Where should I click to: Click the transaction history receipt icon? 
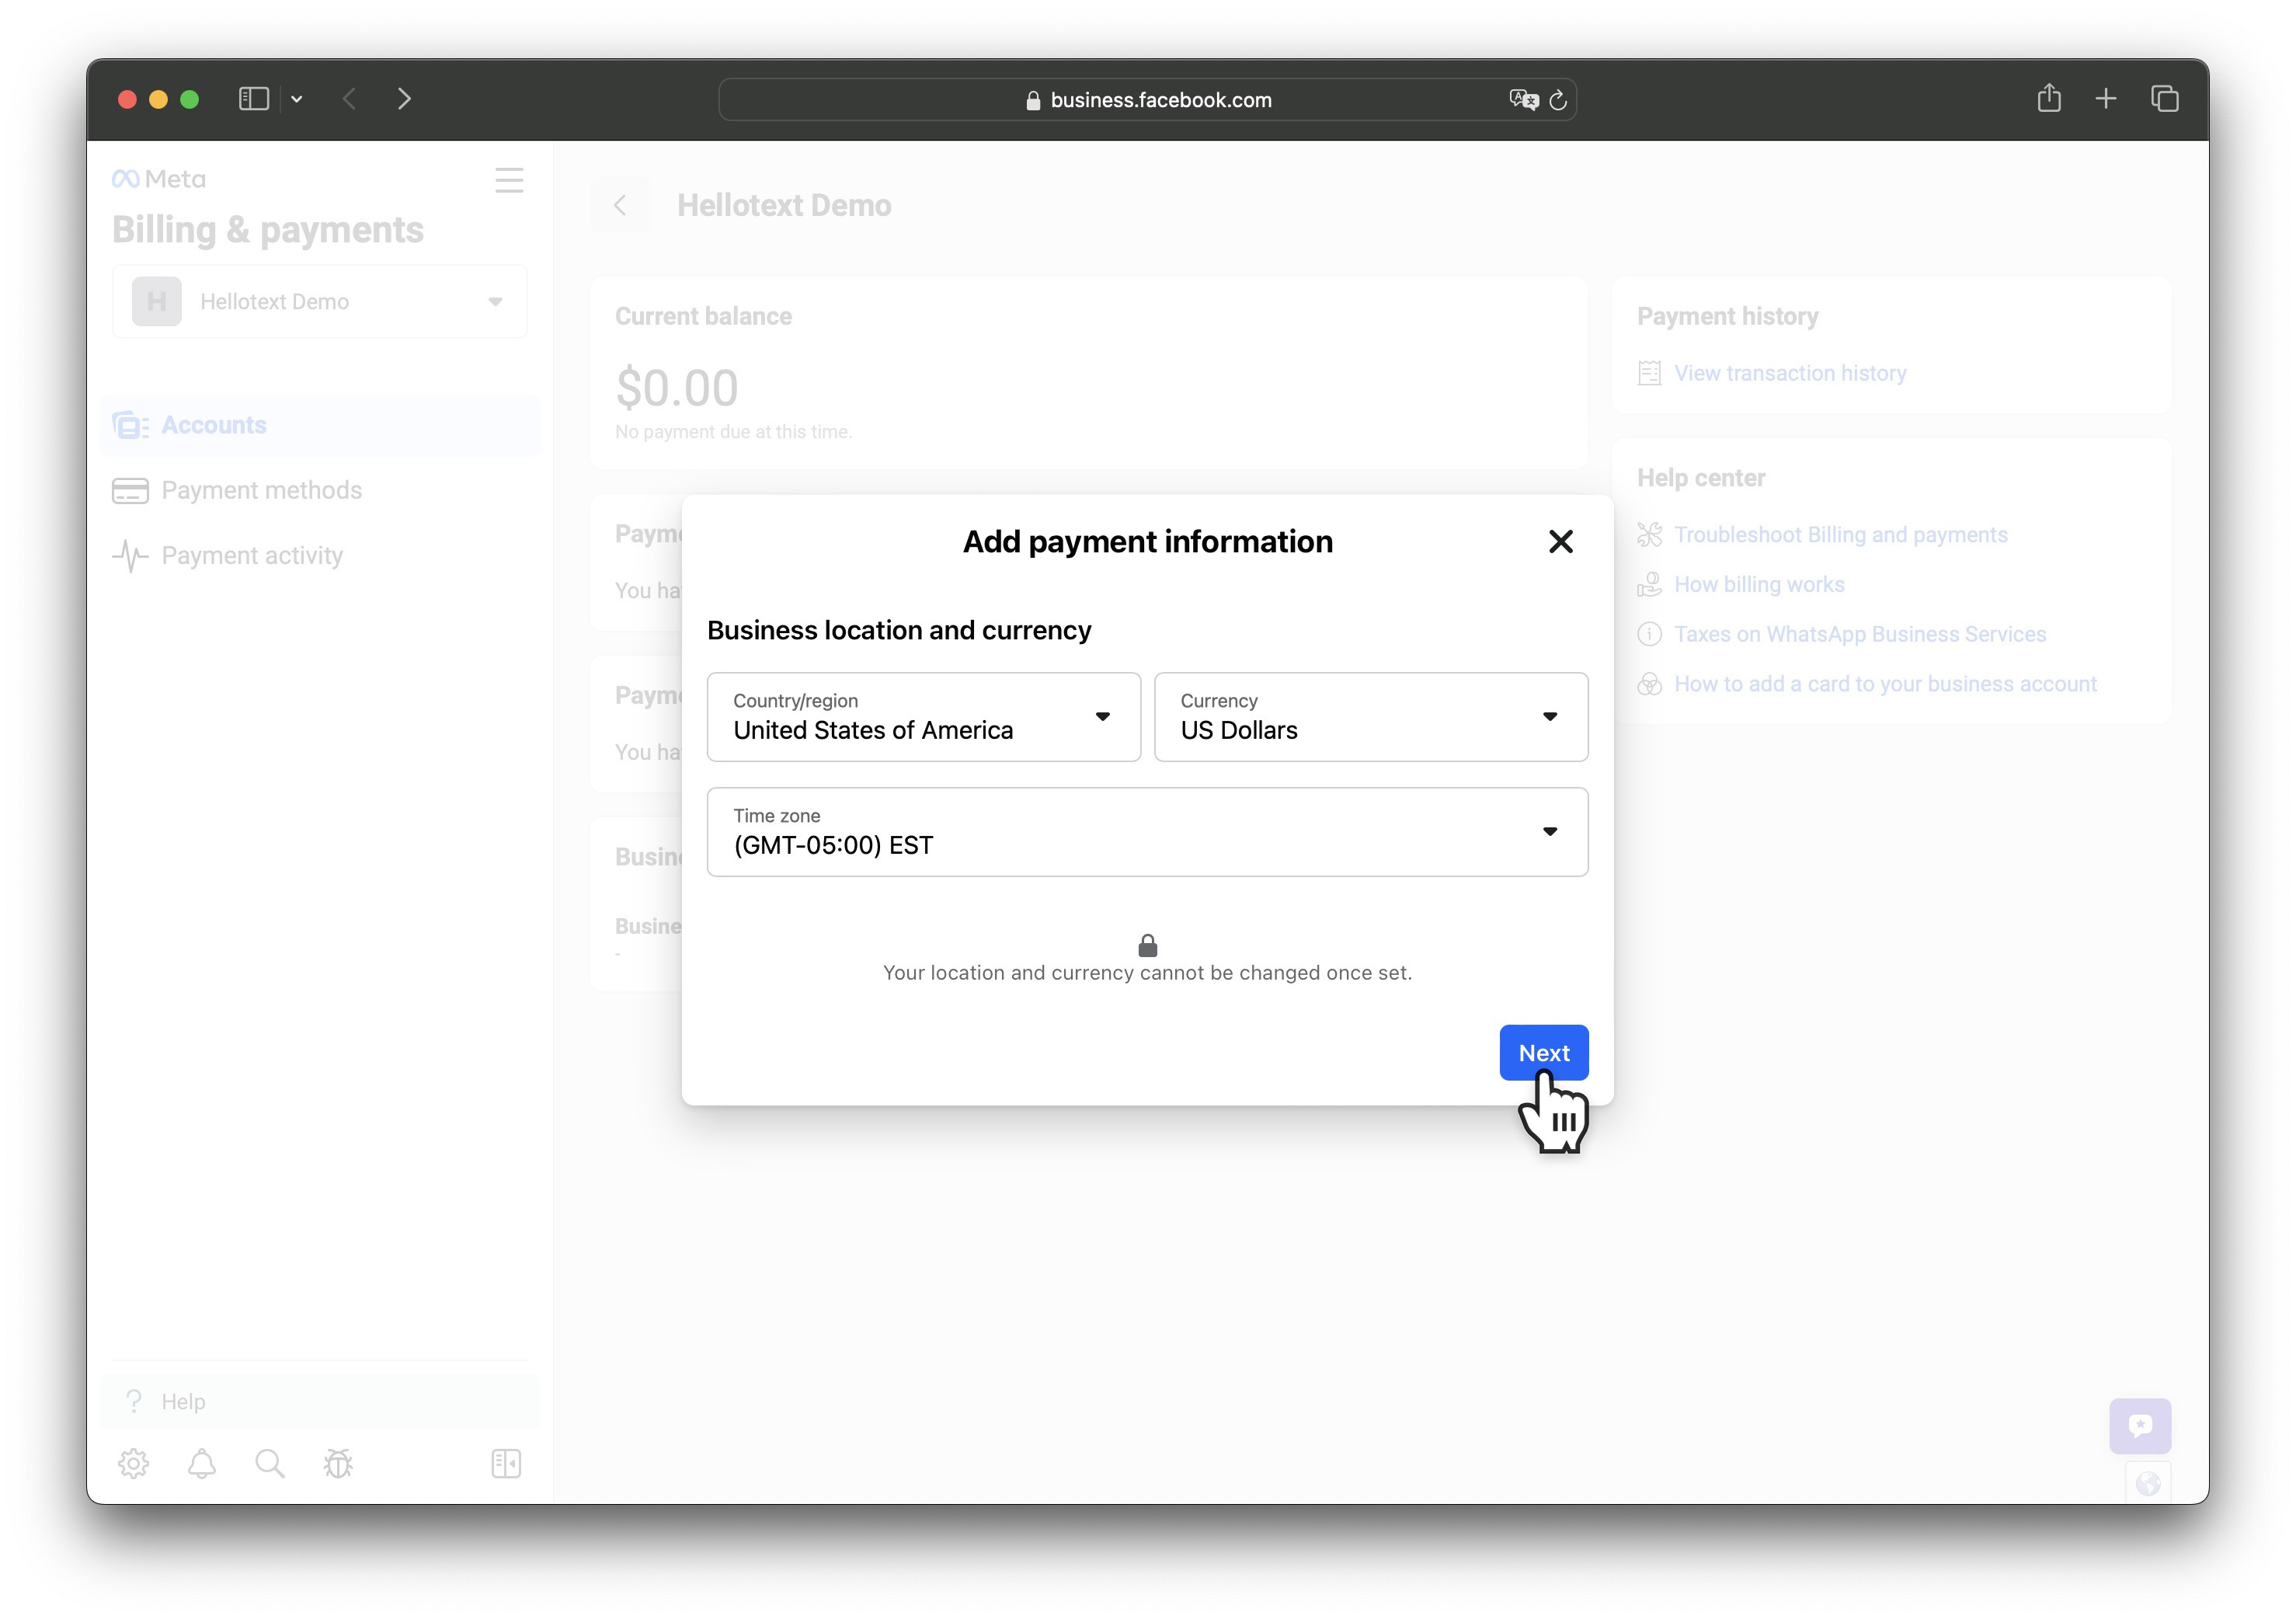tap(1649, 373)
